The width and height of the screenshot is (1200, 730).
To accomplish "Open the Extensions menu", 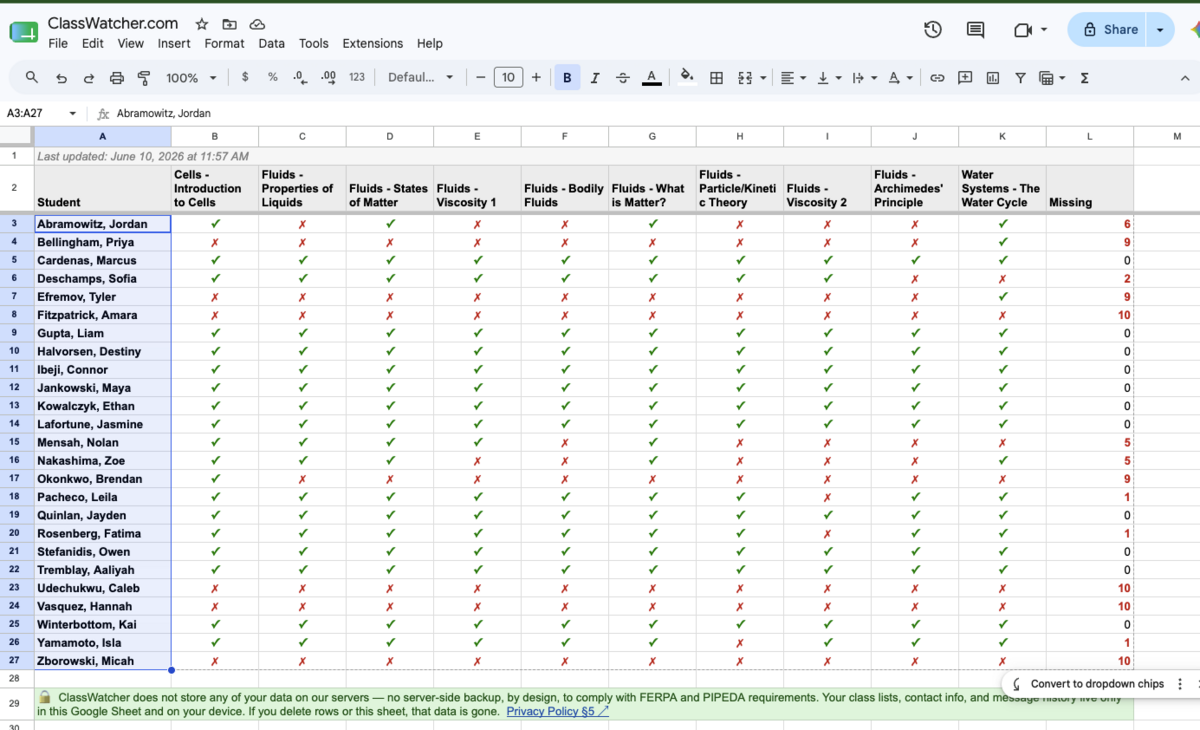I will click(x=373, y=43).
